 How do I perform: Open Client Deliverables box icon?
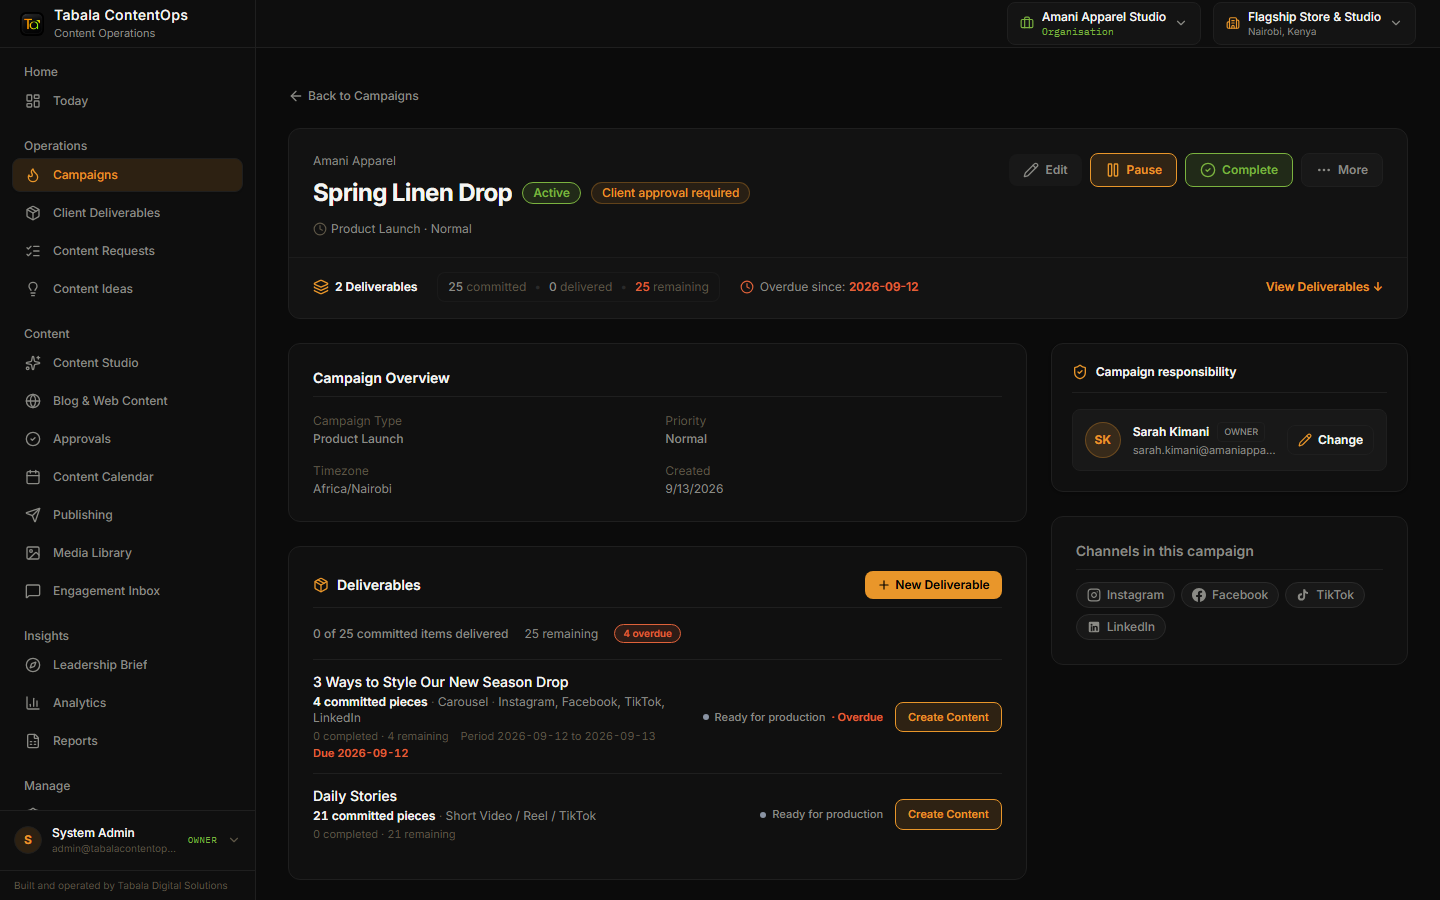pyautogui.click(x=33, y=213)
